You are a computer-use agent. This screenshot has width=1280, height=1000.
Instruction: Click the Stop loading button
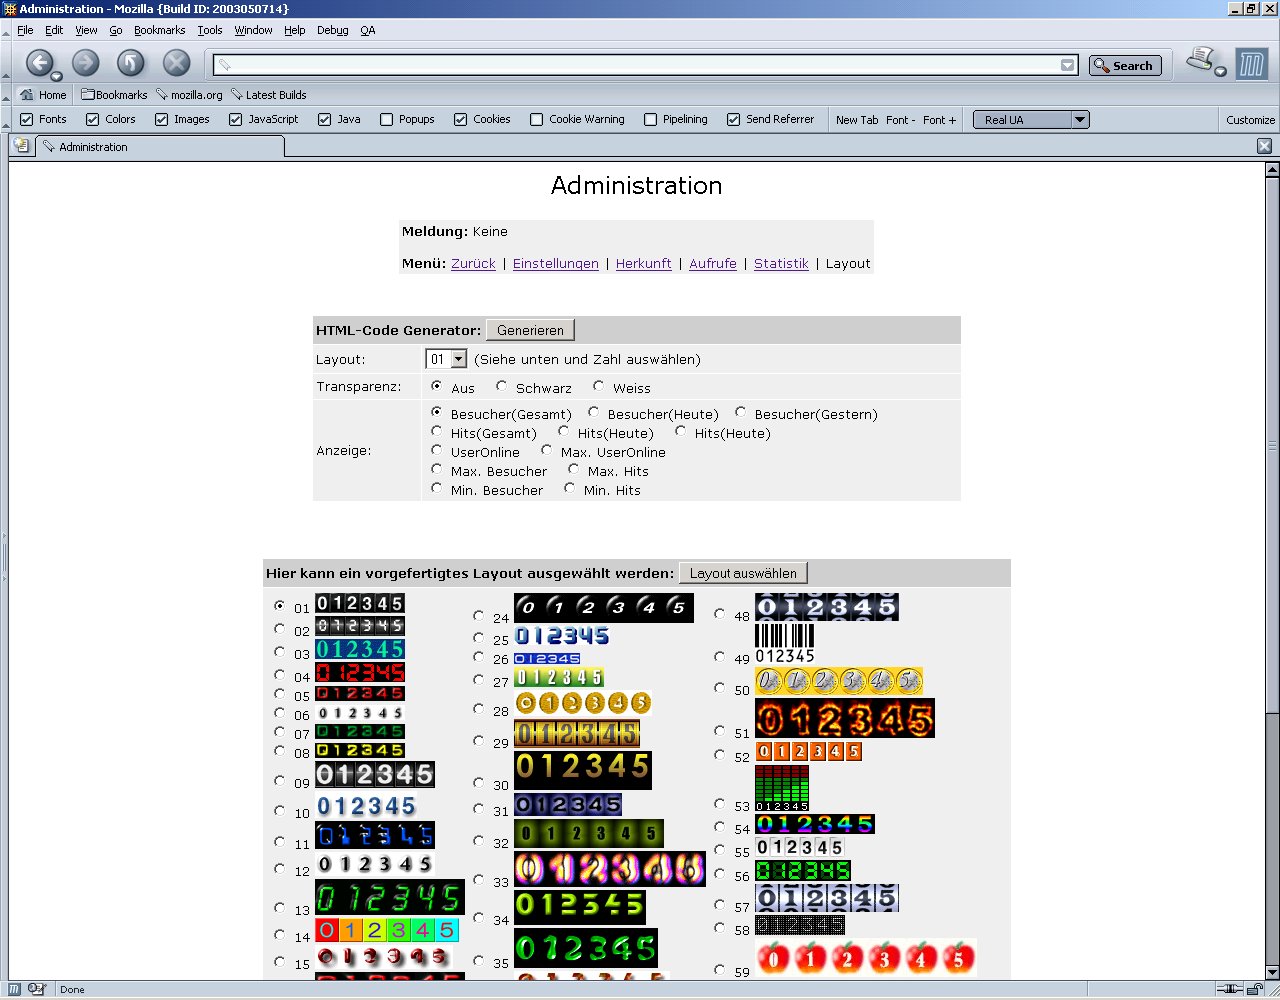click(176, 64)
